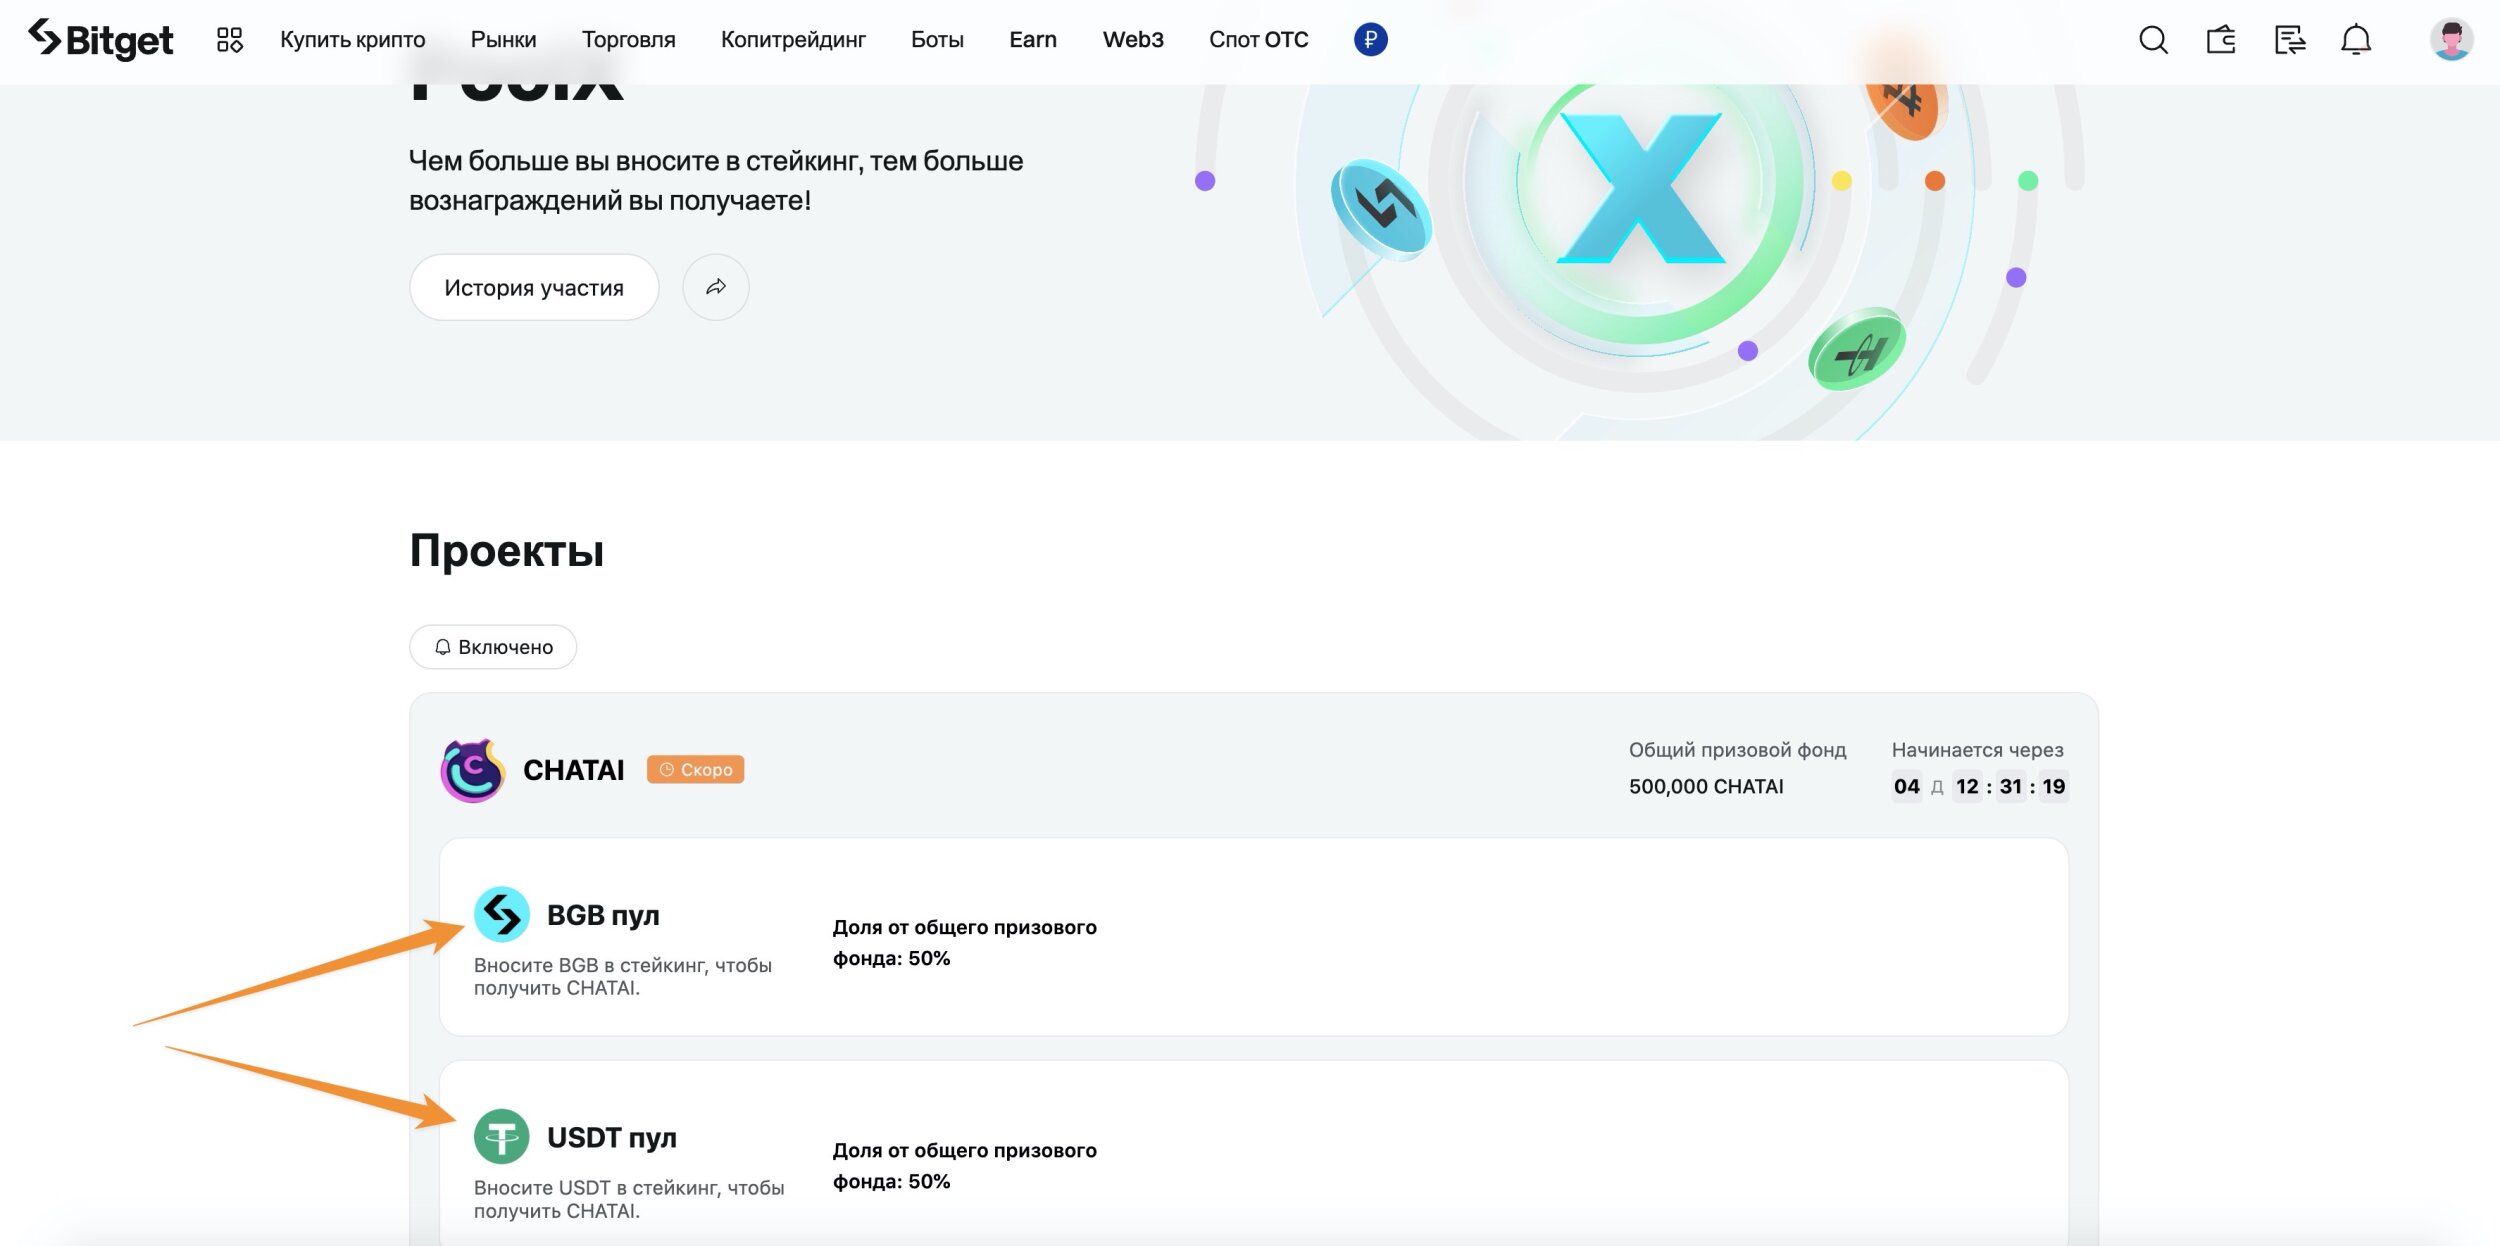
Task: Click the CHATAI project logo
Action: click(473, 770)
